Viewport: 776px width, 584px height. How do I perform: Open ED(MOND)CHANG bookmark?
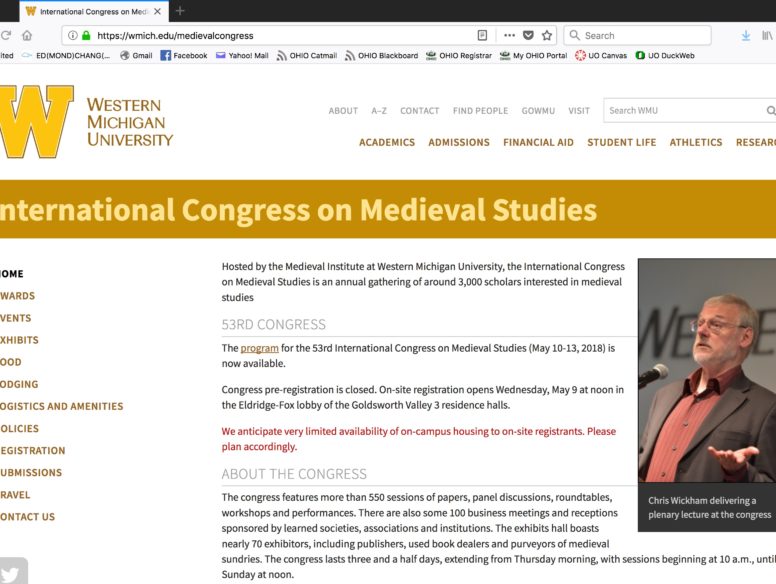(x=66, y=55)
